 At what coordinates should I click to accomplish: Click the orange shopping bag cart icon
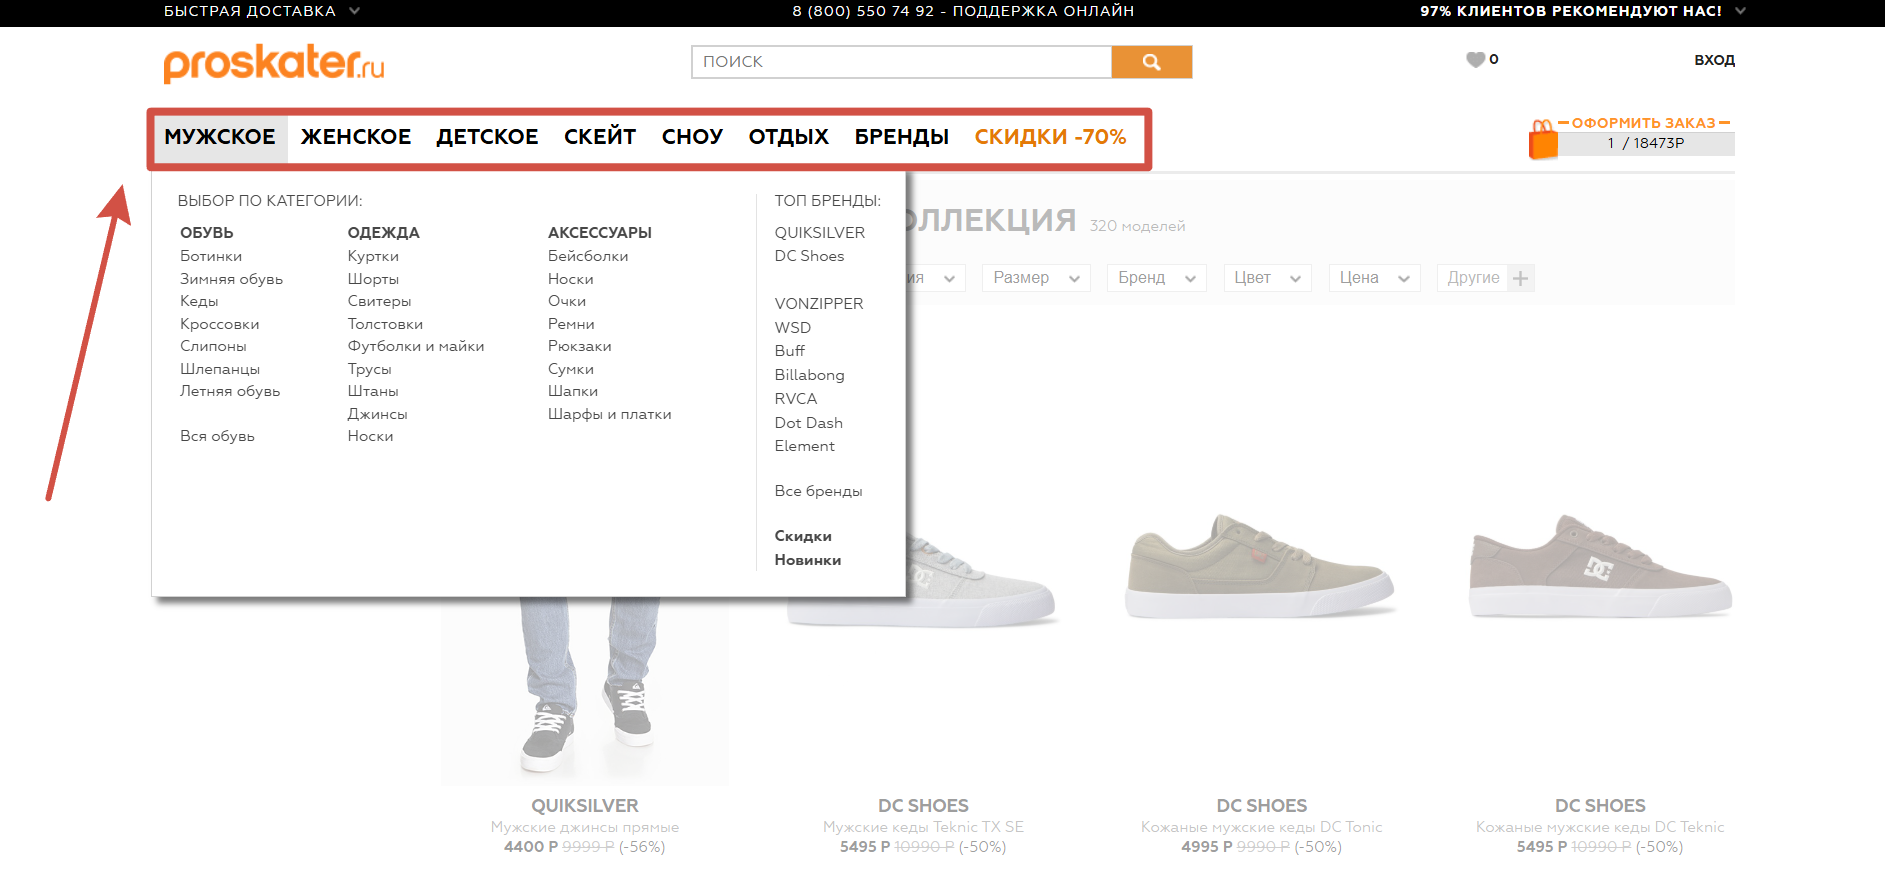(1543, 140)
